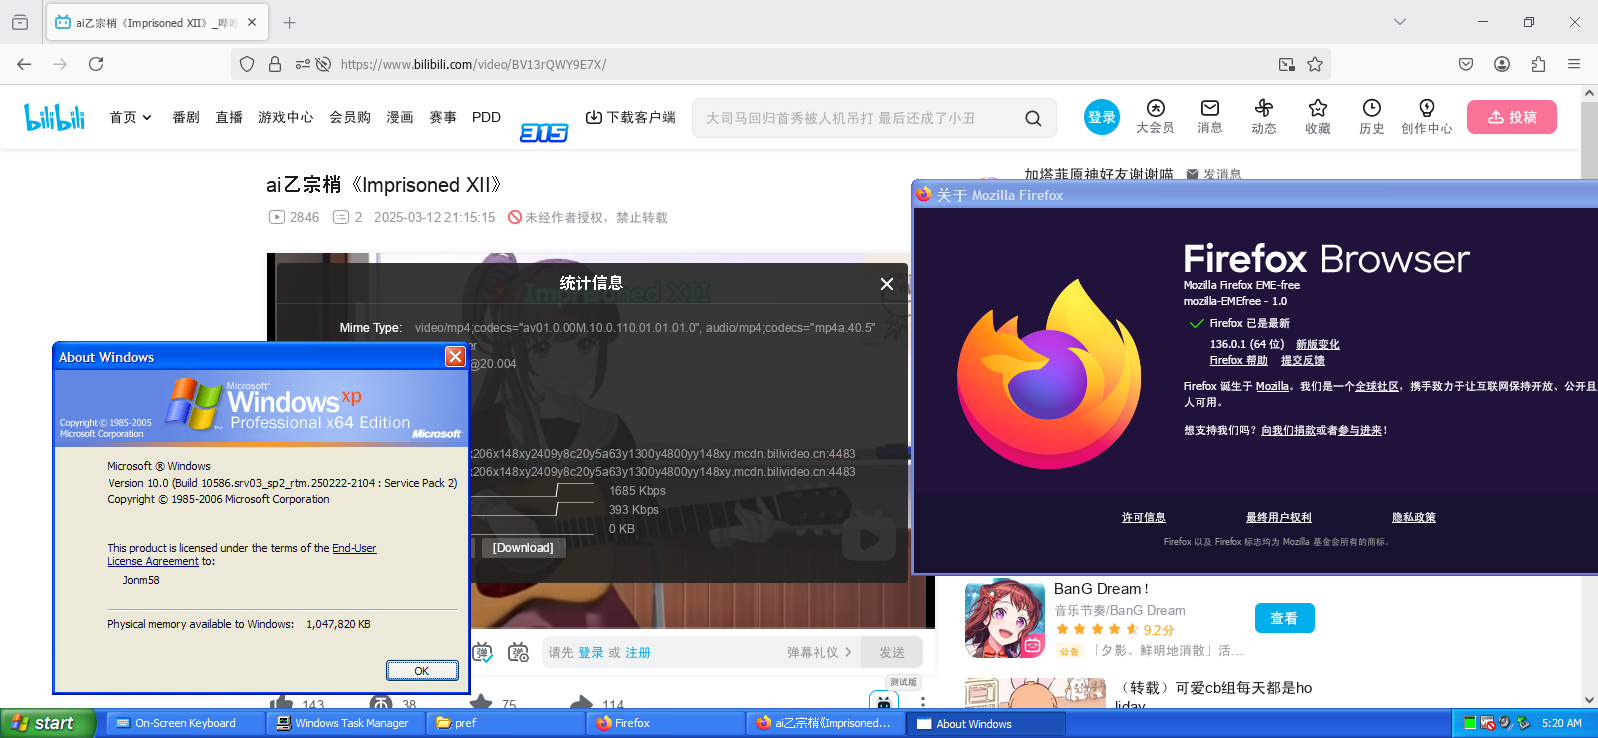The width and height of the screenshot is (1598, 738).
Task: Open 隐私政策 link in About Firefox
Action: point(1414,517)
